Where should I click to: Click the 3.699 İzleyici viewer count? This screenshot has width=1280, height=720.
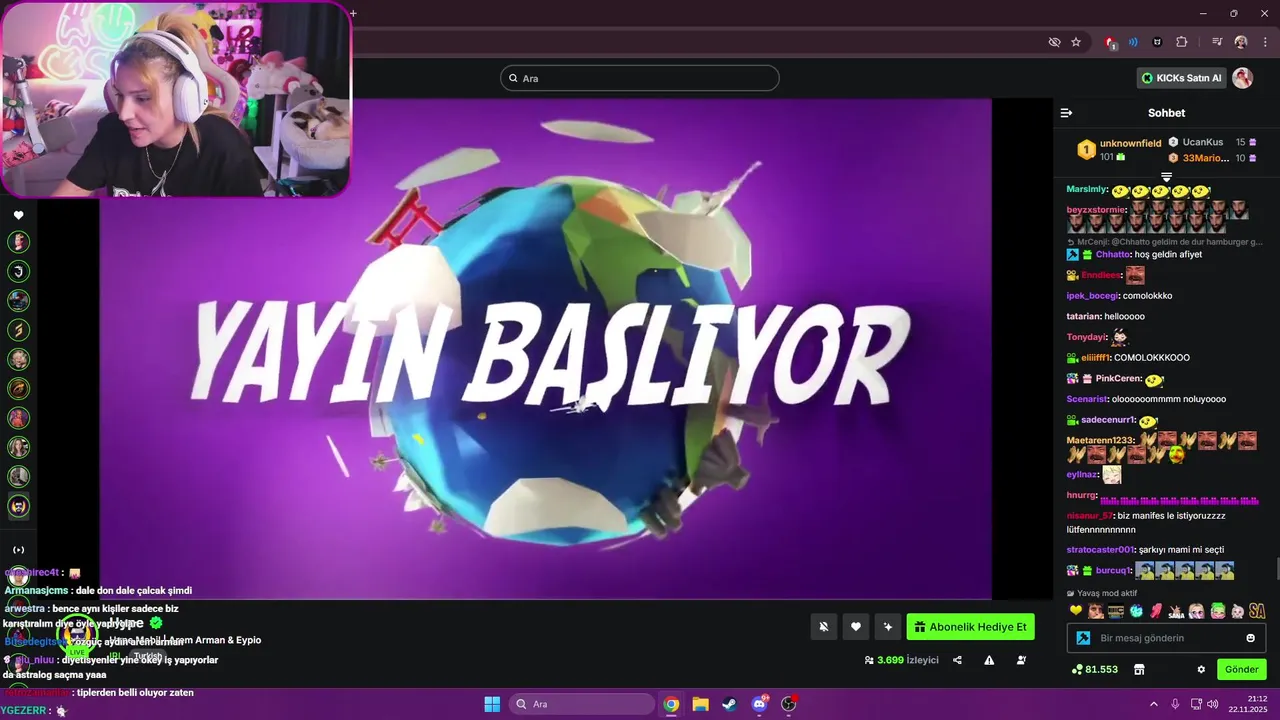coord(901,660)
